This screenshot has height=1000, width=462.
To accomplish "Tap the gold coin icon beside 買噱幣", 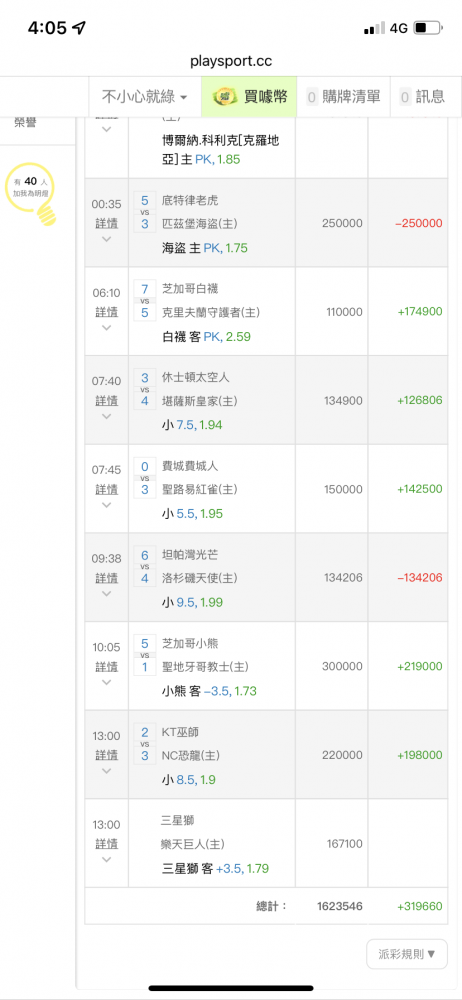I will [225, 97].
